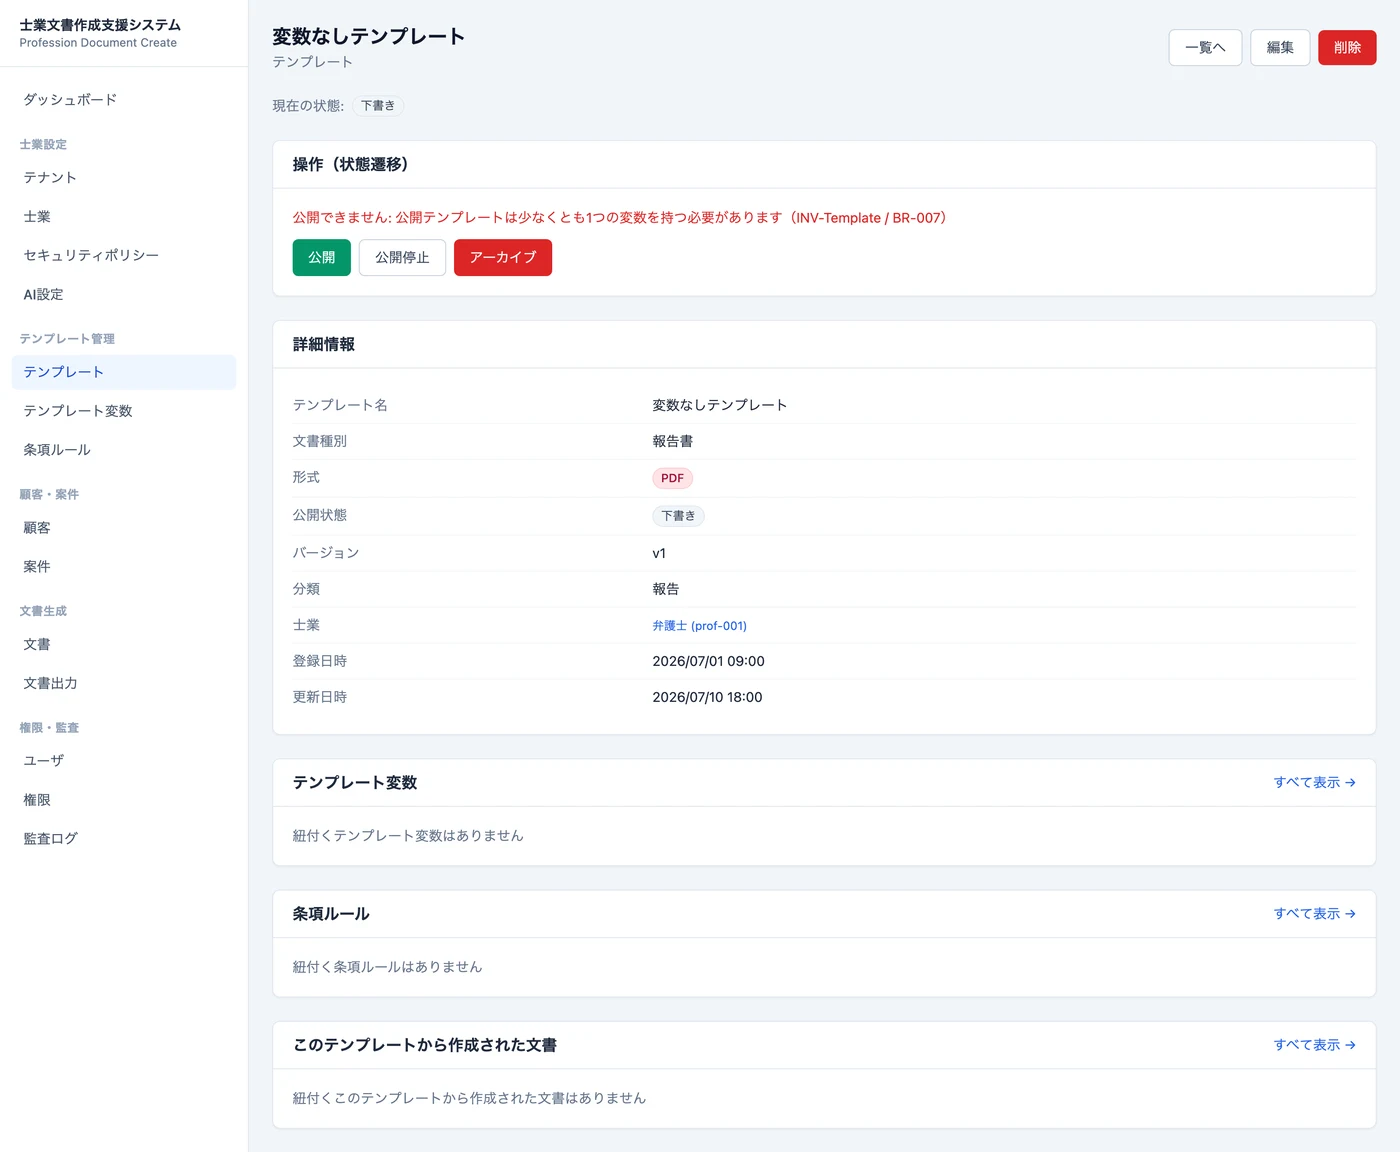1400x1152 pixels.
Task: Click すべて表示 in 条項ルール section
Action: (1315, 914)
